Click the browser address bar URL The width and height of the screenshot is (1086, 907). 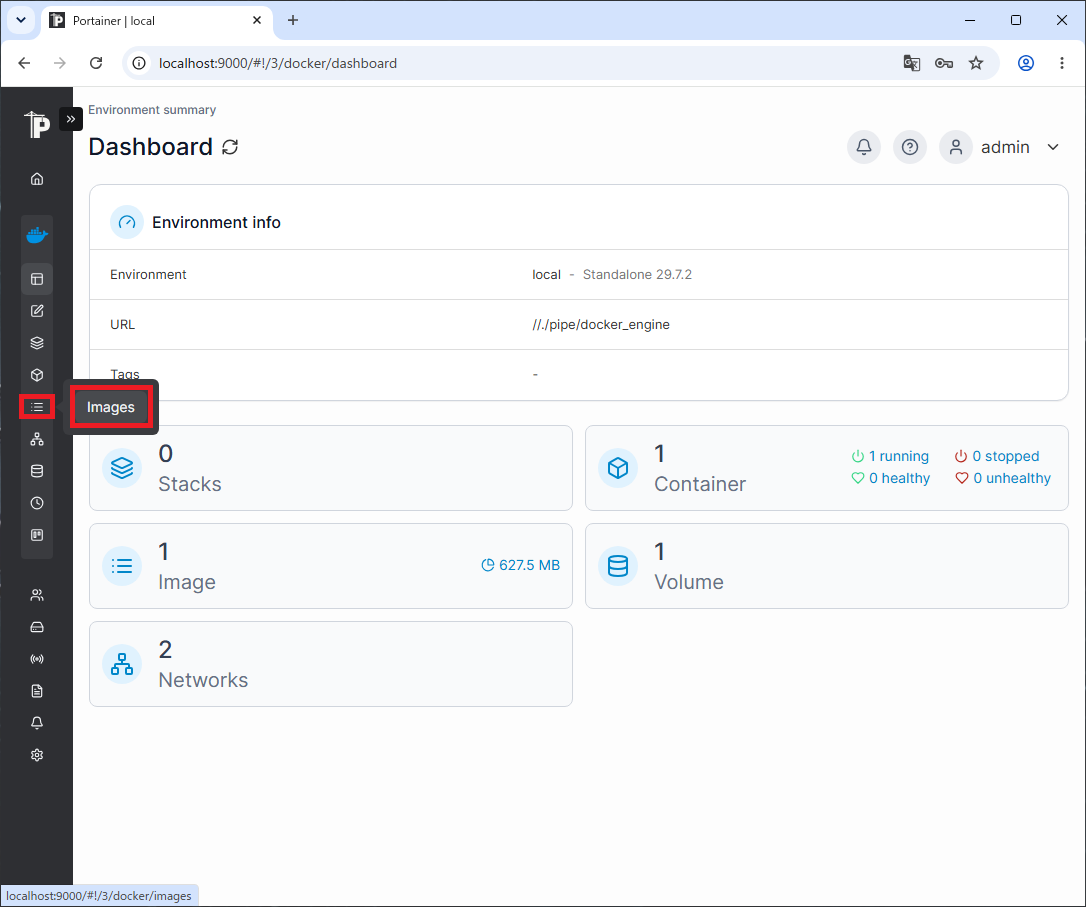pyautogui.click(x=278, y=63)
